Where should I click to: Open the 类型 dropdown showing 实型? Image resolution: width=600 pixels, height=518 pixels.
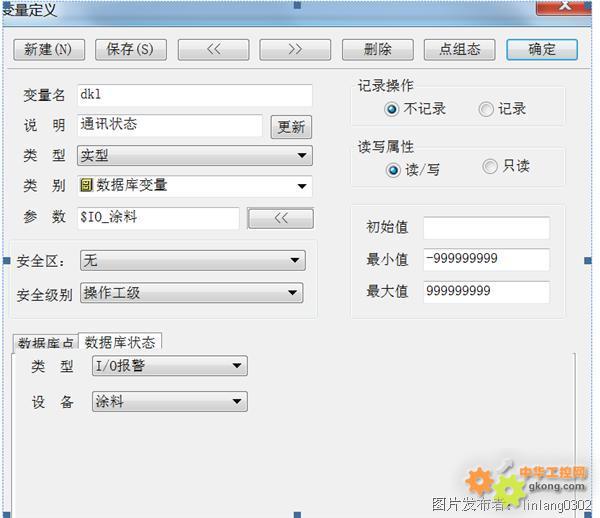coord(195,155)
